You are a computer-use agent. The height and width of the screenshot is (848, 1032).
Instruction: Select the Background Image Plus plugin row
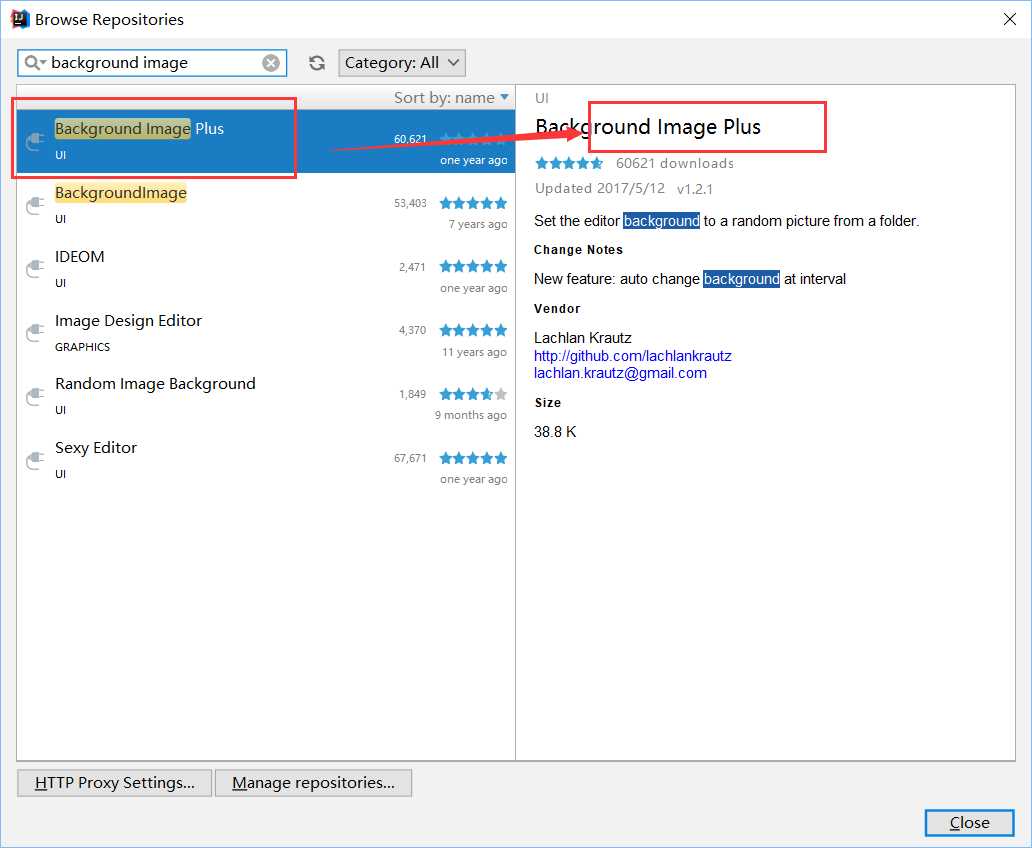coord(266,141)
